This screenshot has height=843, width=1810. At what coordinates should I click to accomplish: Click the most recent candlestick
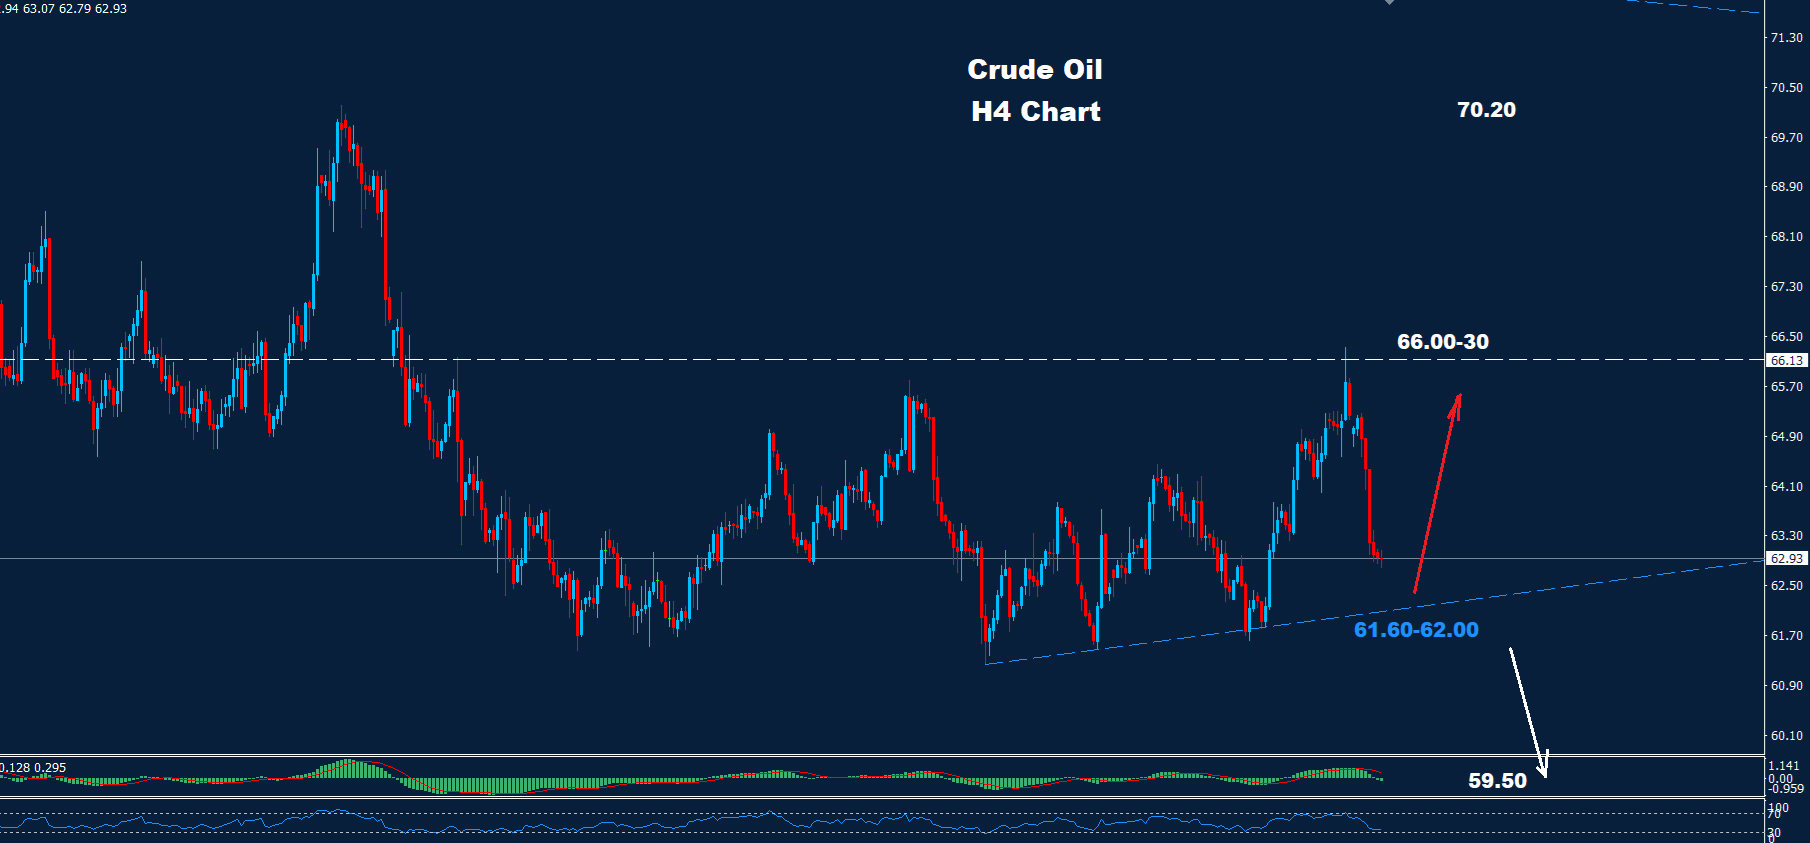(1380, 557)
